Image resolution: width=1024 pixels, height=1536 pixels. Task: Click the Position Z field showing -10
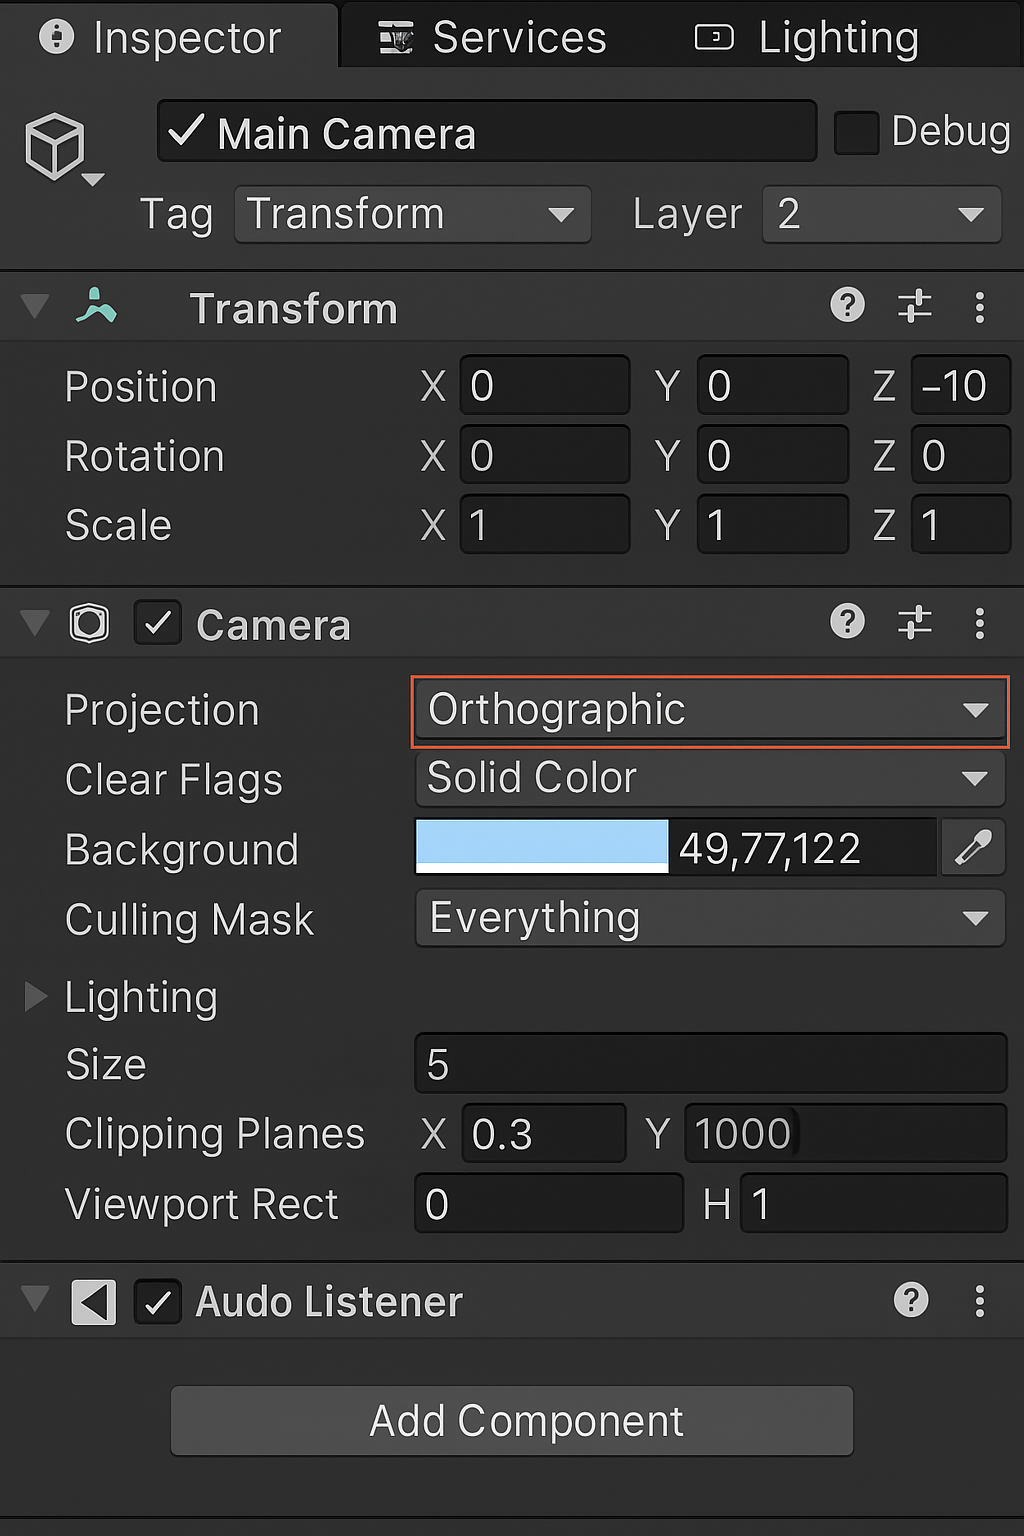coord(961,385)
